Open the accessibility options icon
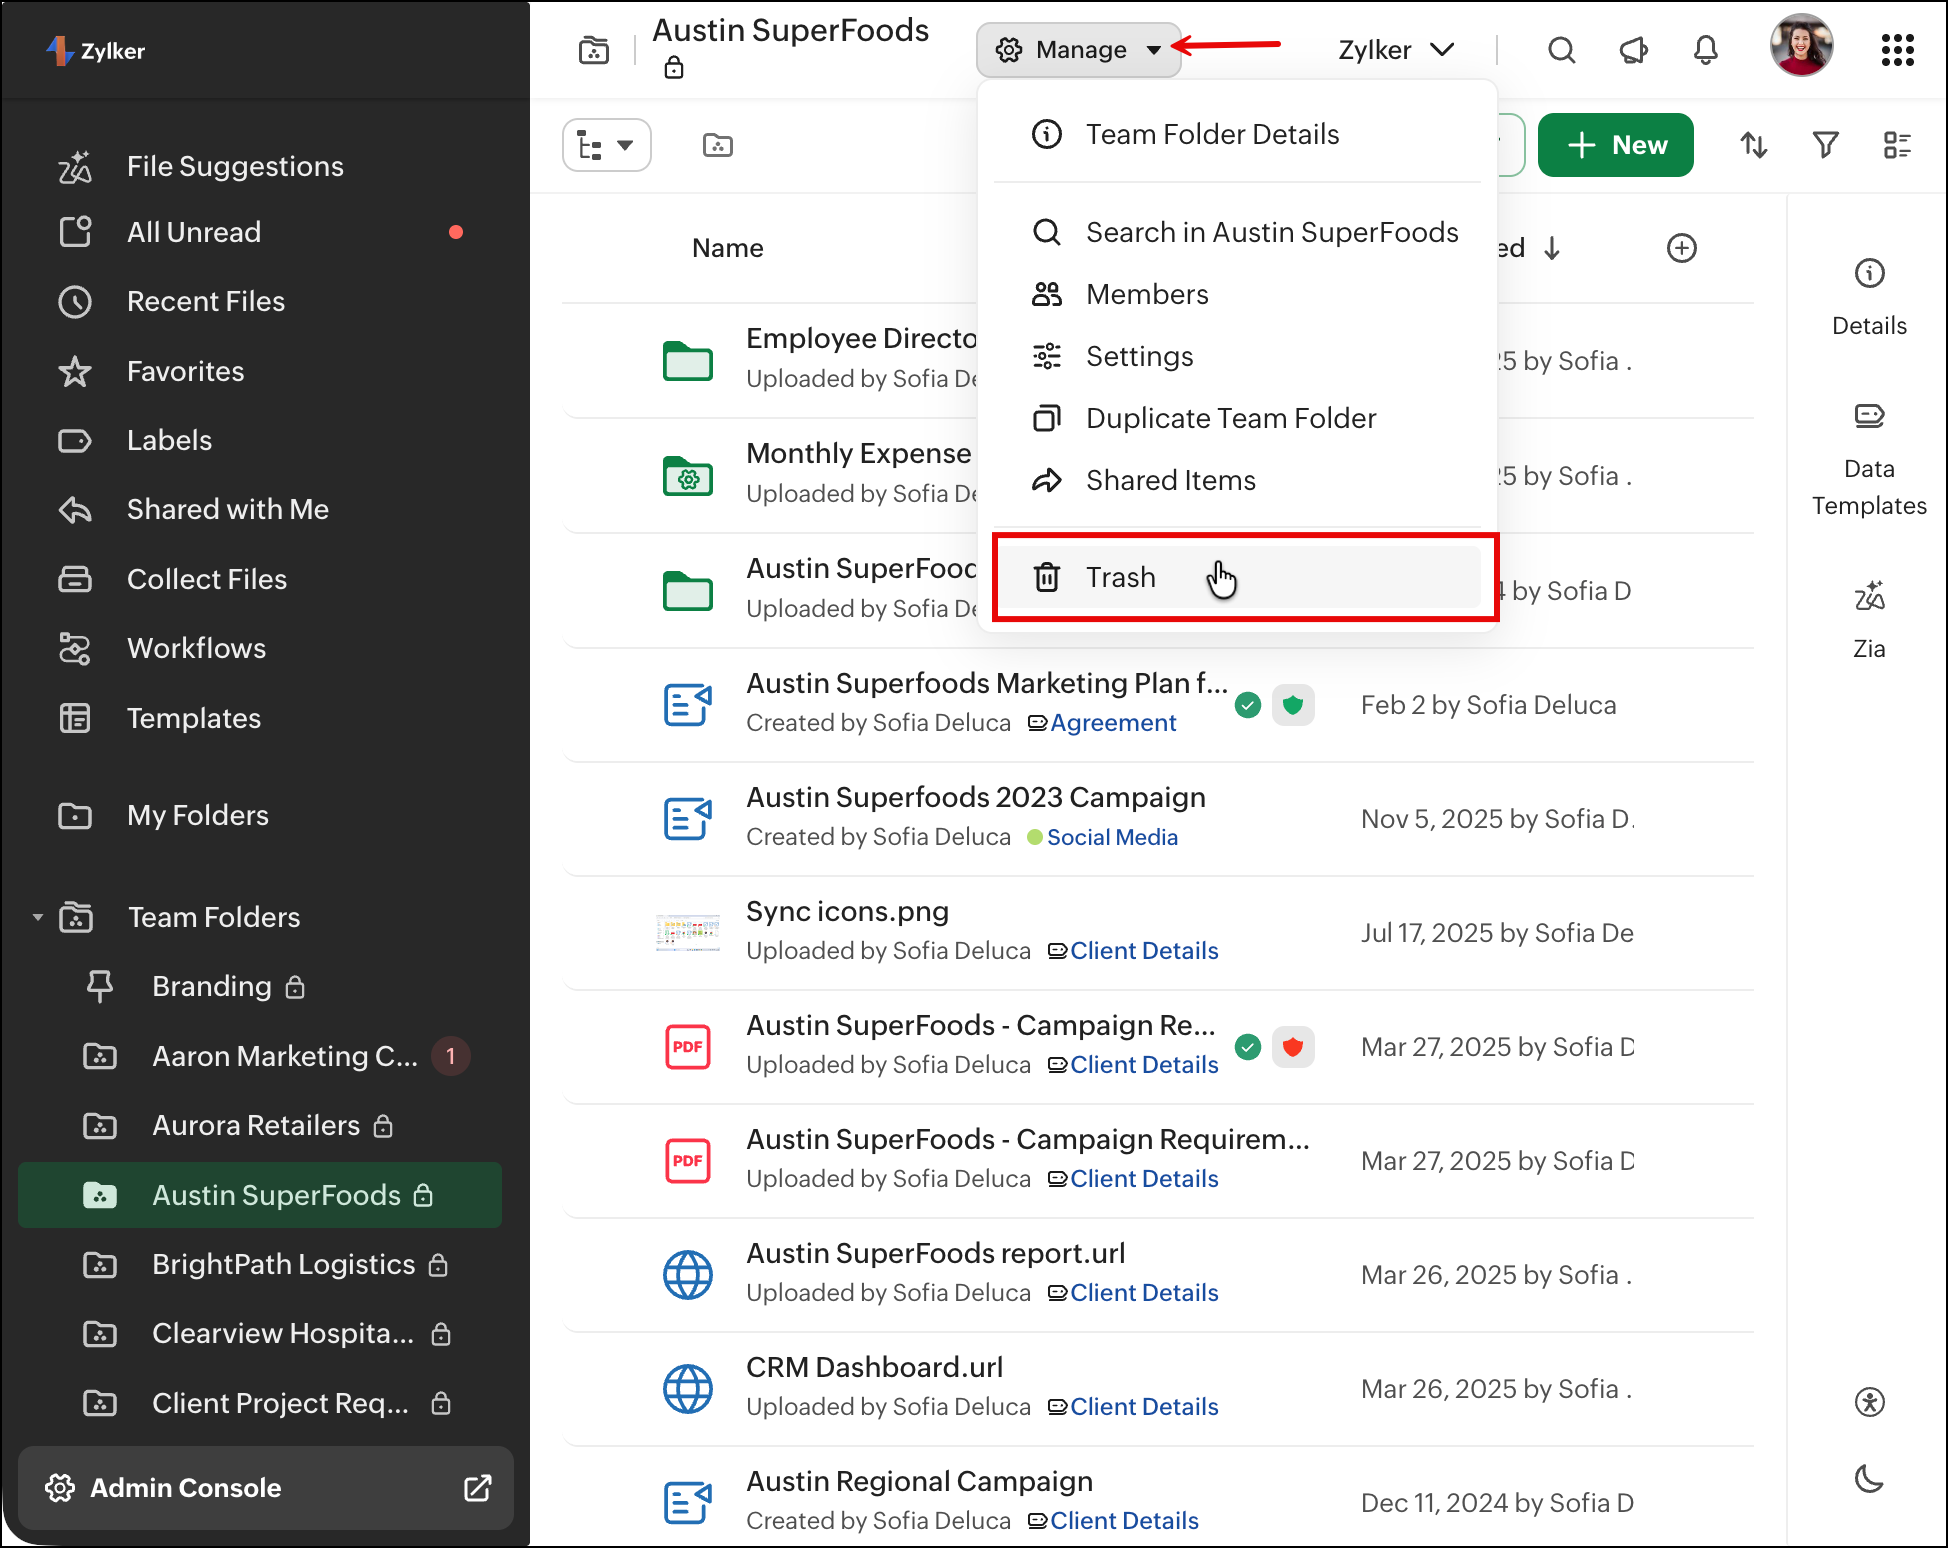The image size is (1948, 1548). pos(1869,1402)
